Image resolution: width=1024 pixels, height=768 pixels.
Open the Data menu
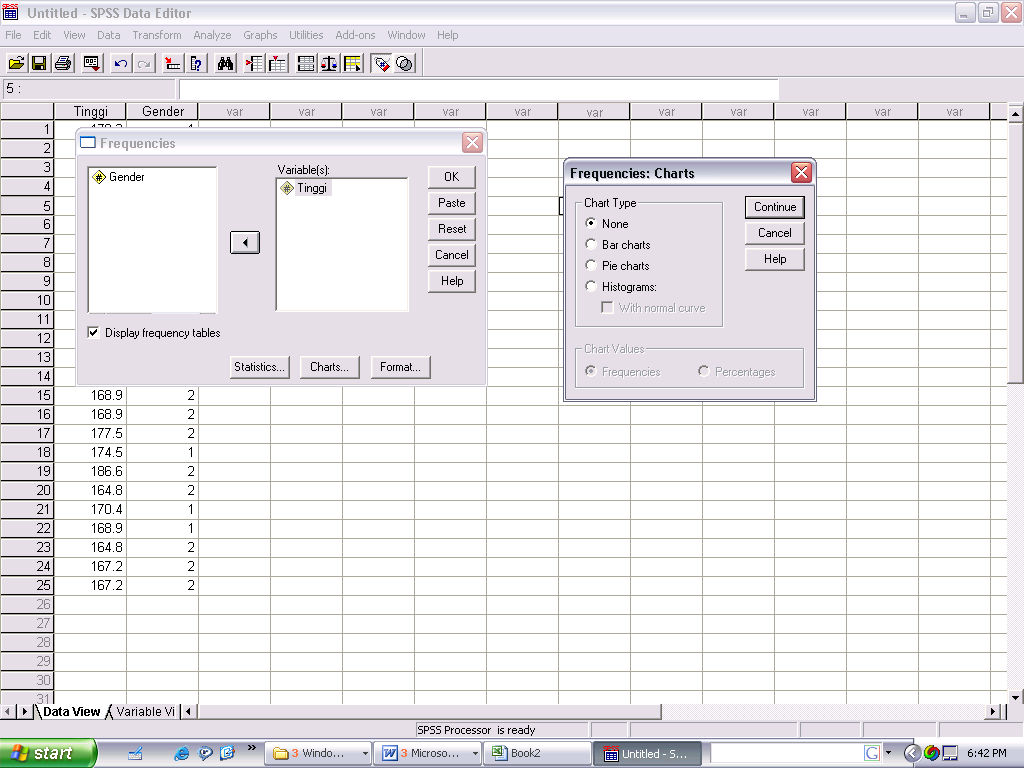coord(108,35)
